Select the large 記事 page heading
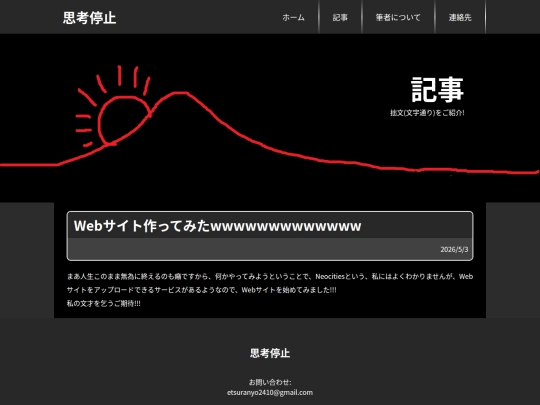540x405 pixels. (437, 89)
